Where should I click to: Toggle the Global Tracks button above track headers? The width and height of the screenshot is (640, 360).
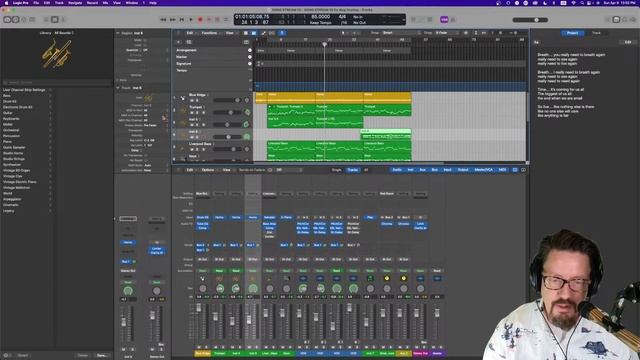click(246, 42)
